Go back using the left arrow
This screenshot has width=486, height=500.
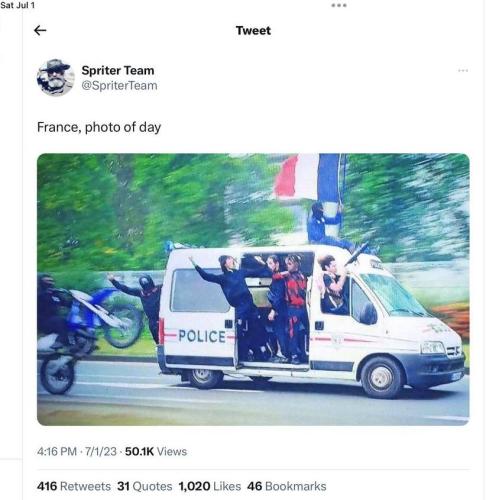click(40, 31)
